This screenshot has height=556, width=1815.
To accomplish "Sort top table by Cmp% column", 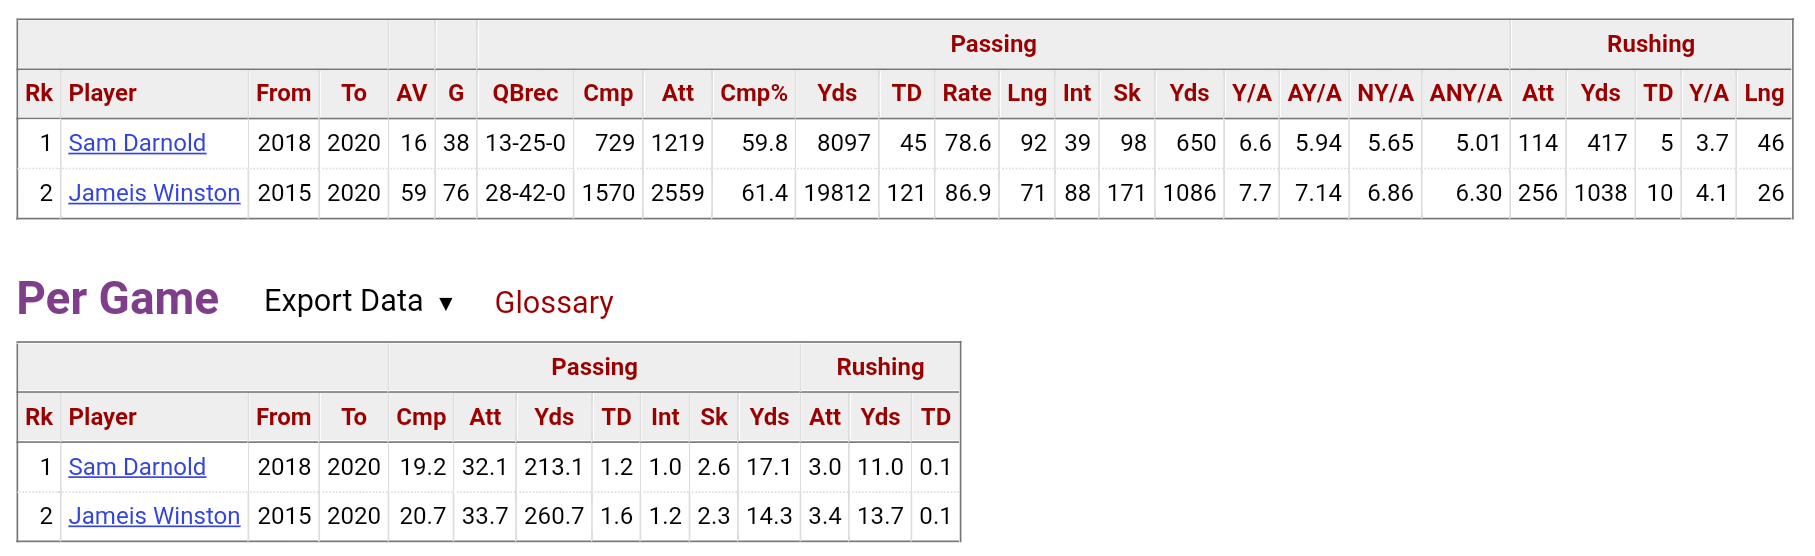I will point(754,94).
